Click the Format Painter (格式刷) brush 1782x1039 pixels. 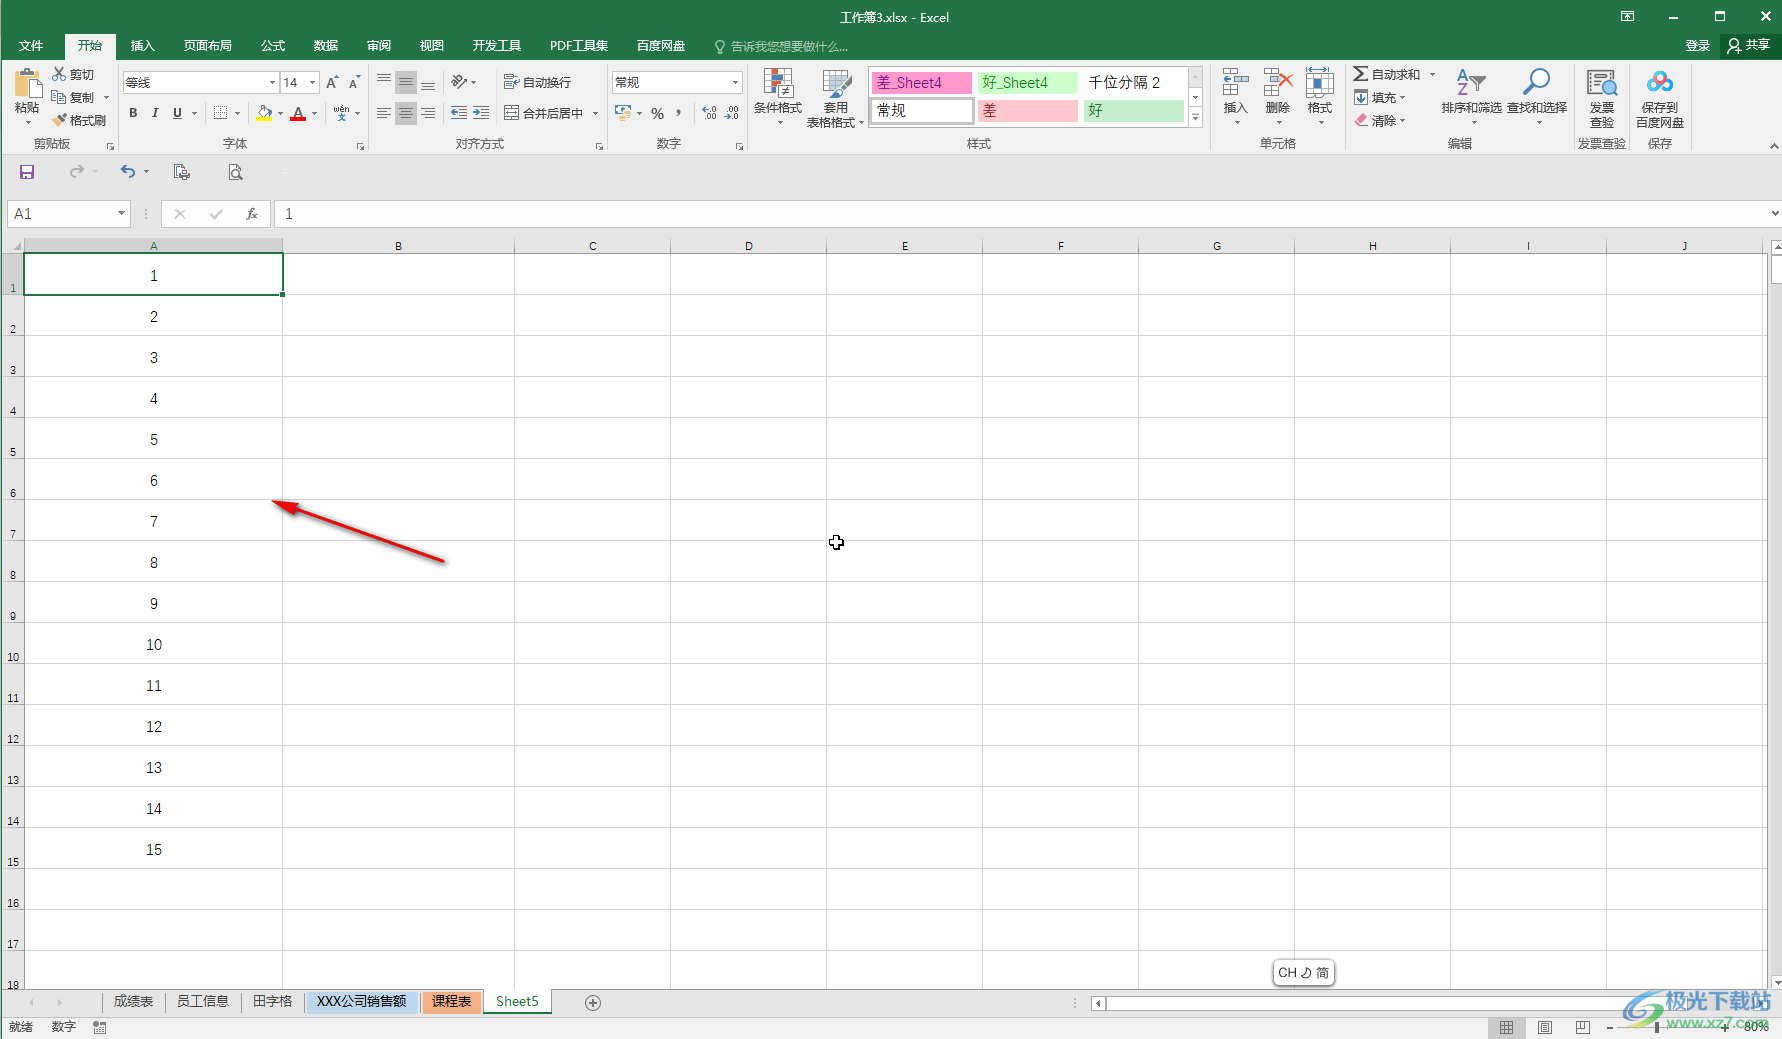60,120
